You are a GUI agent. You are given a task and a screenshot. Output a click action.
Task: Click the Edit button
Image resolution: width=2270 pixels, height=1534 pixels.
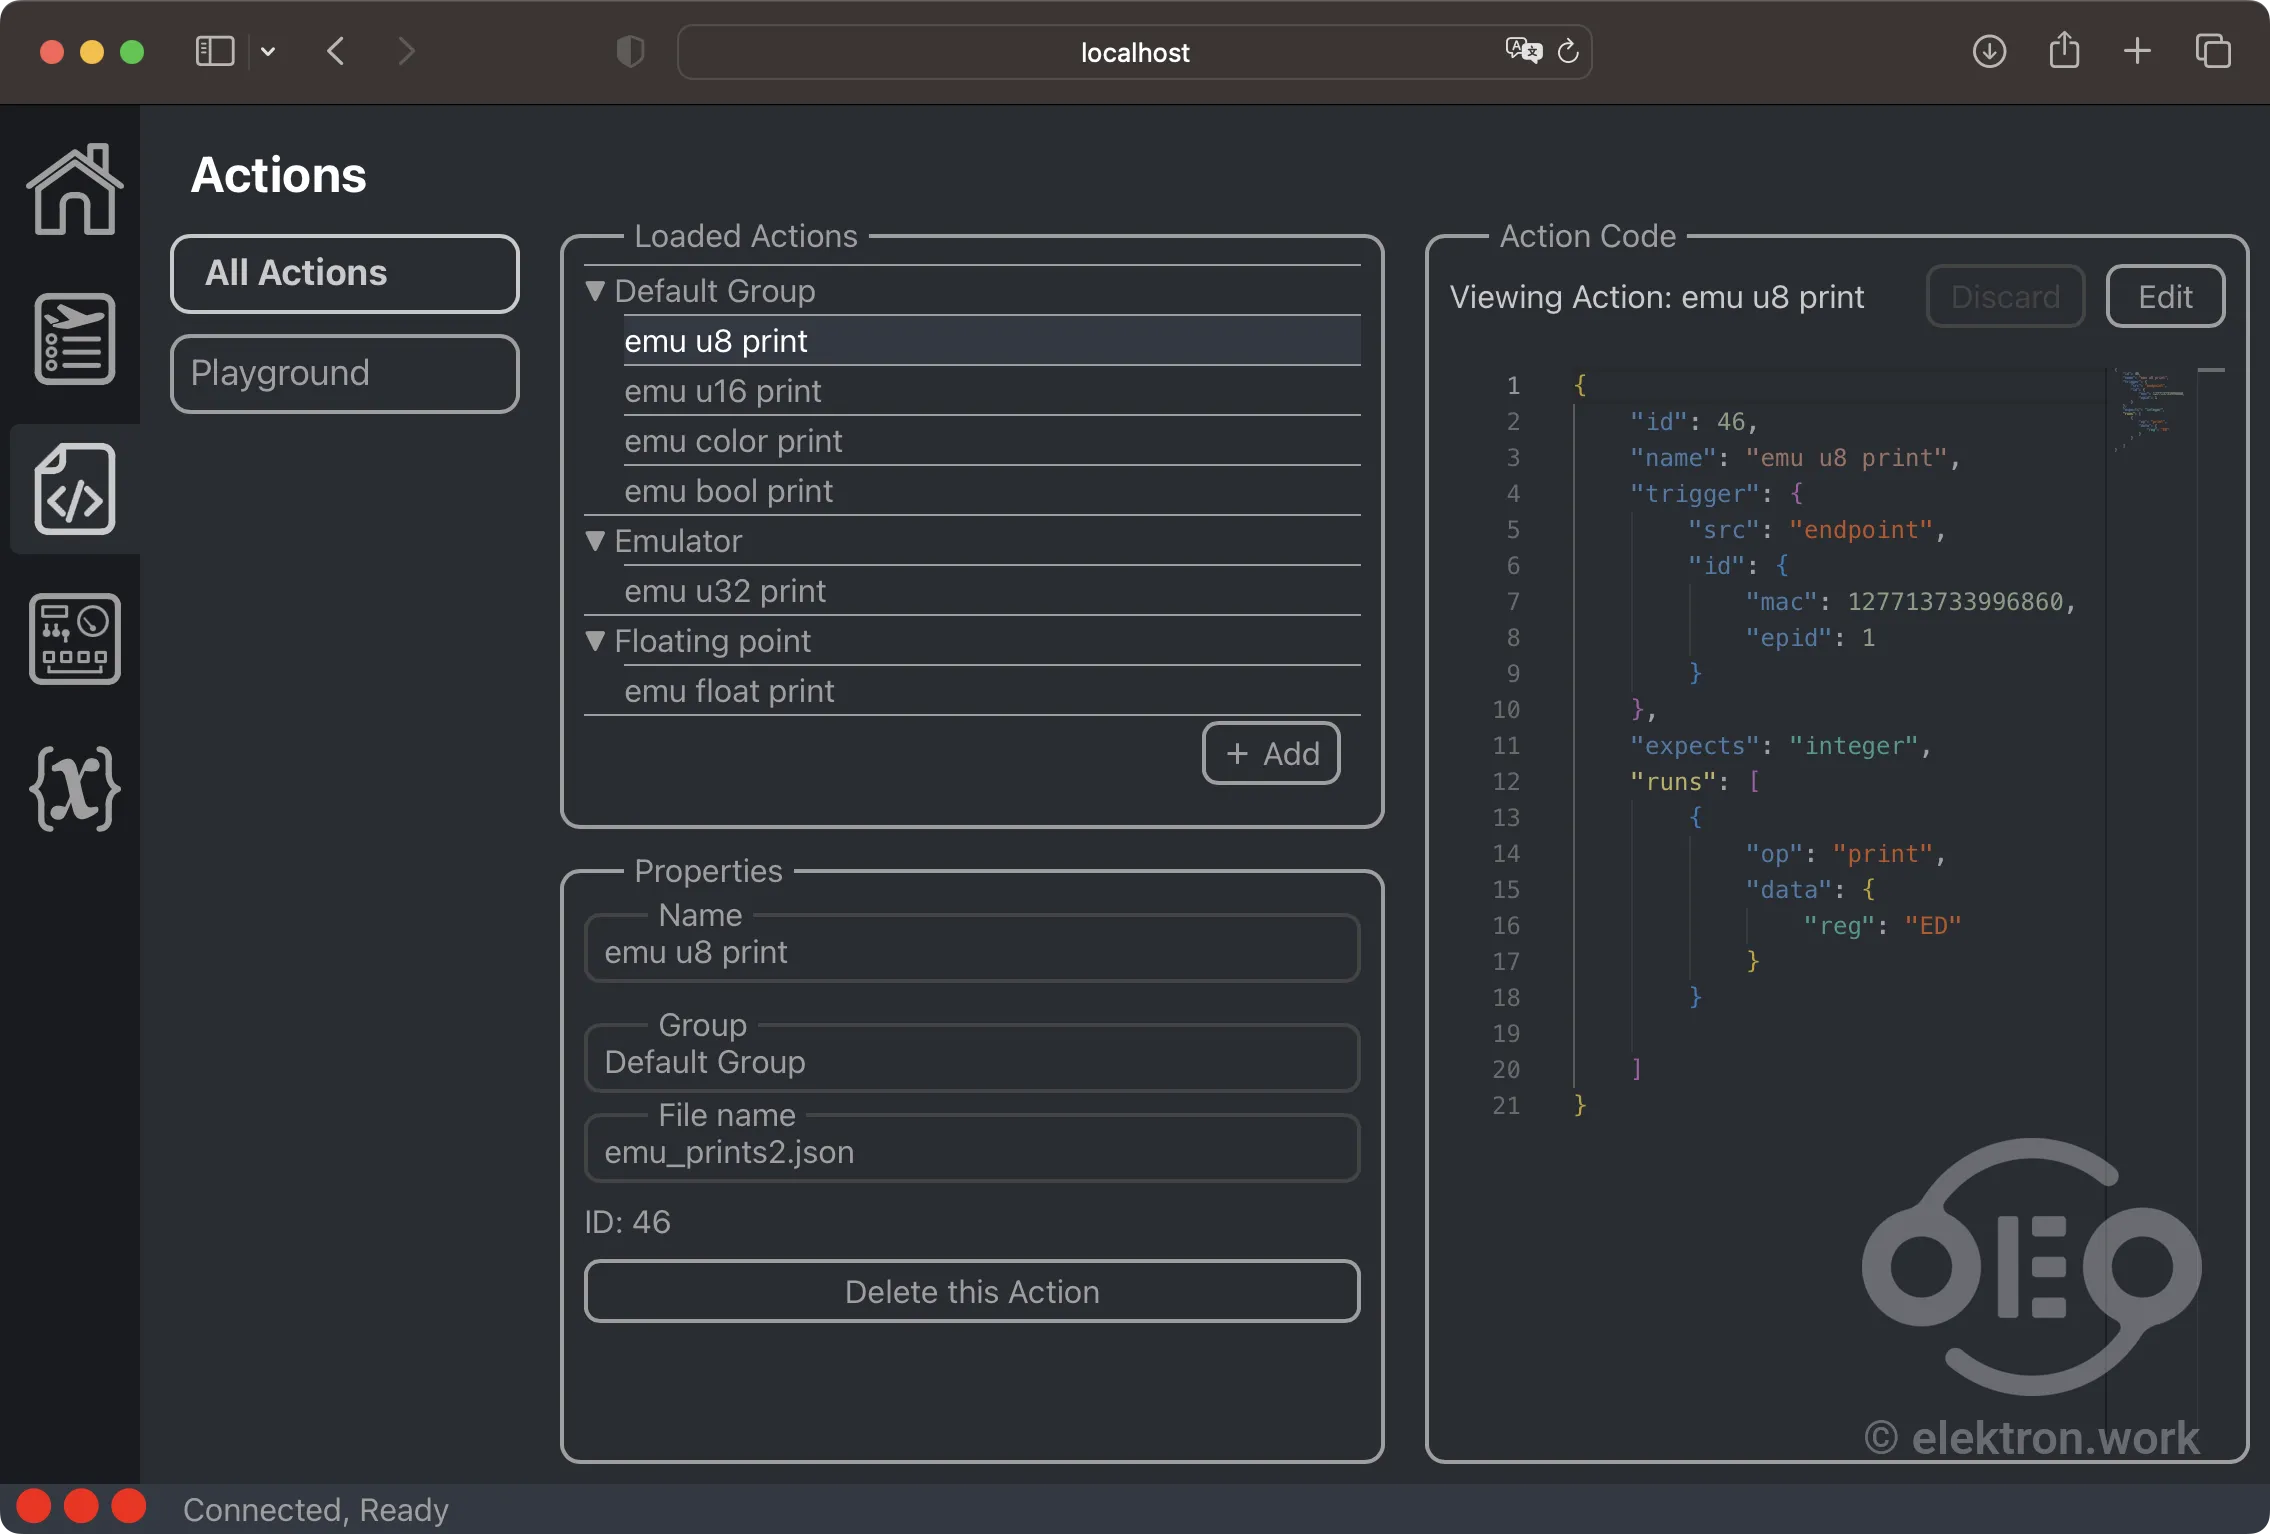2165,296
